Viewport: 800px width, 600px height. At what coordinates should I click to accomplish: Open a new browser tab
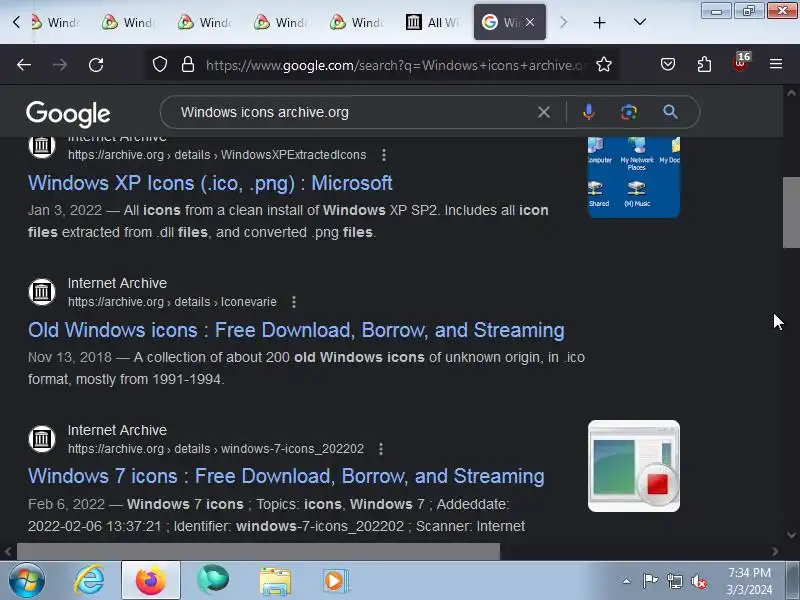coord(599,22)
